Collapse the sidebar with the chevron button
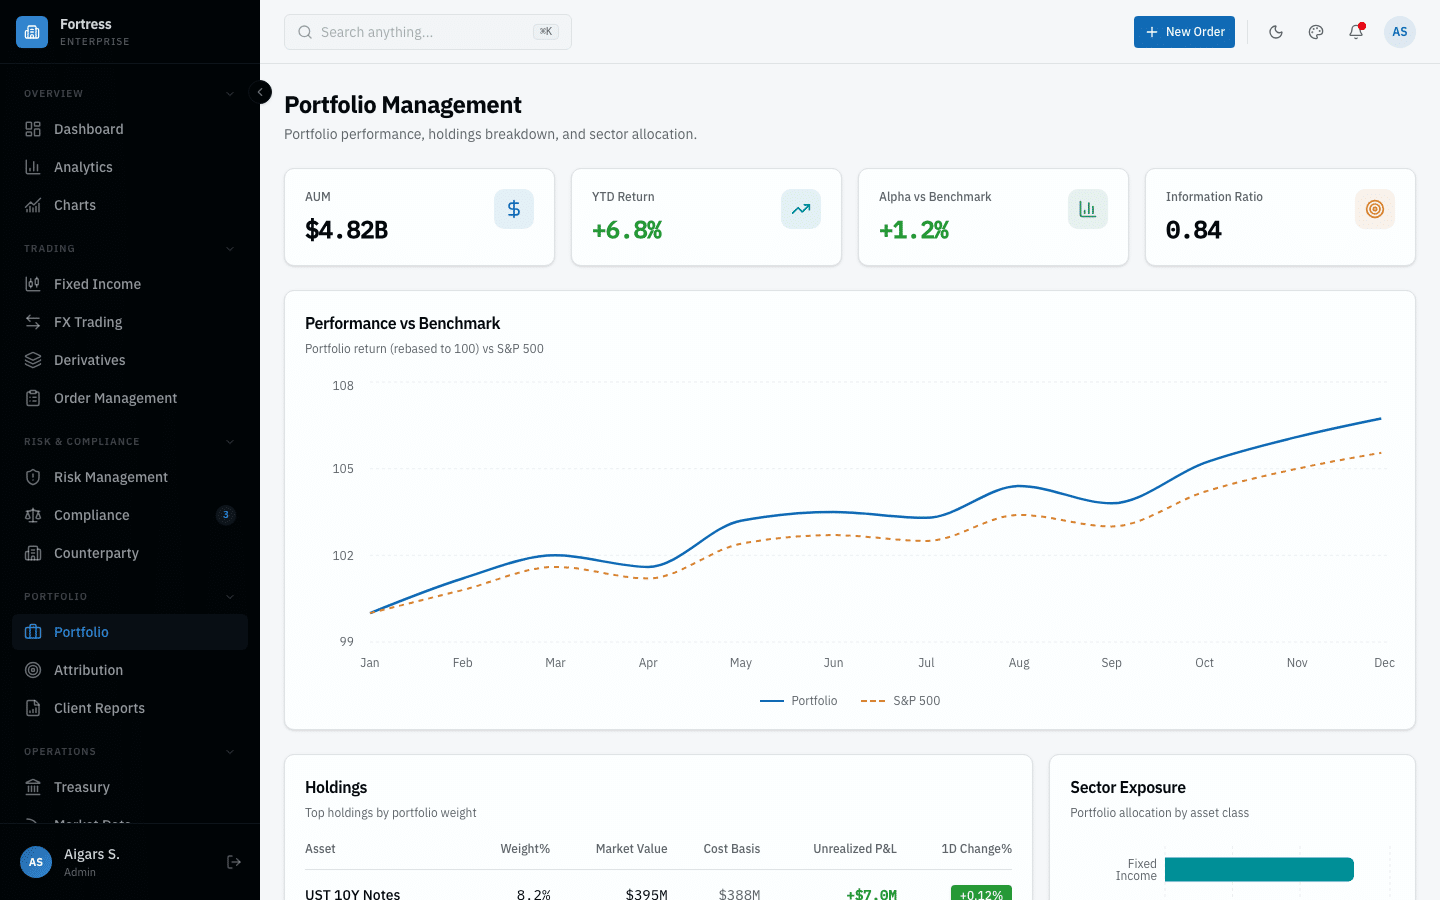Screen dimensions: 1440x900 tap(260, 92)
